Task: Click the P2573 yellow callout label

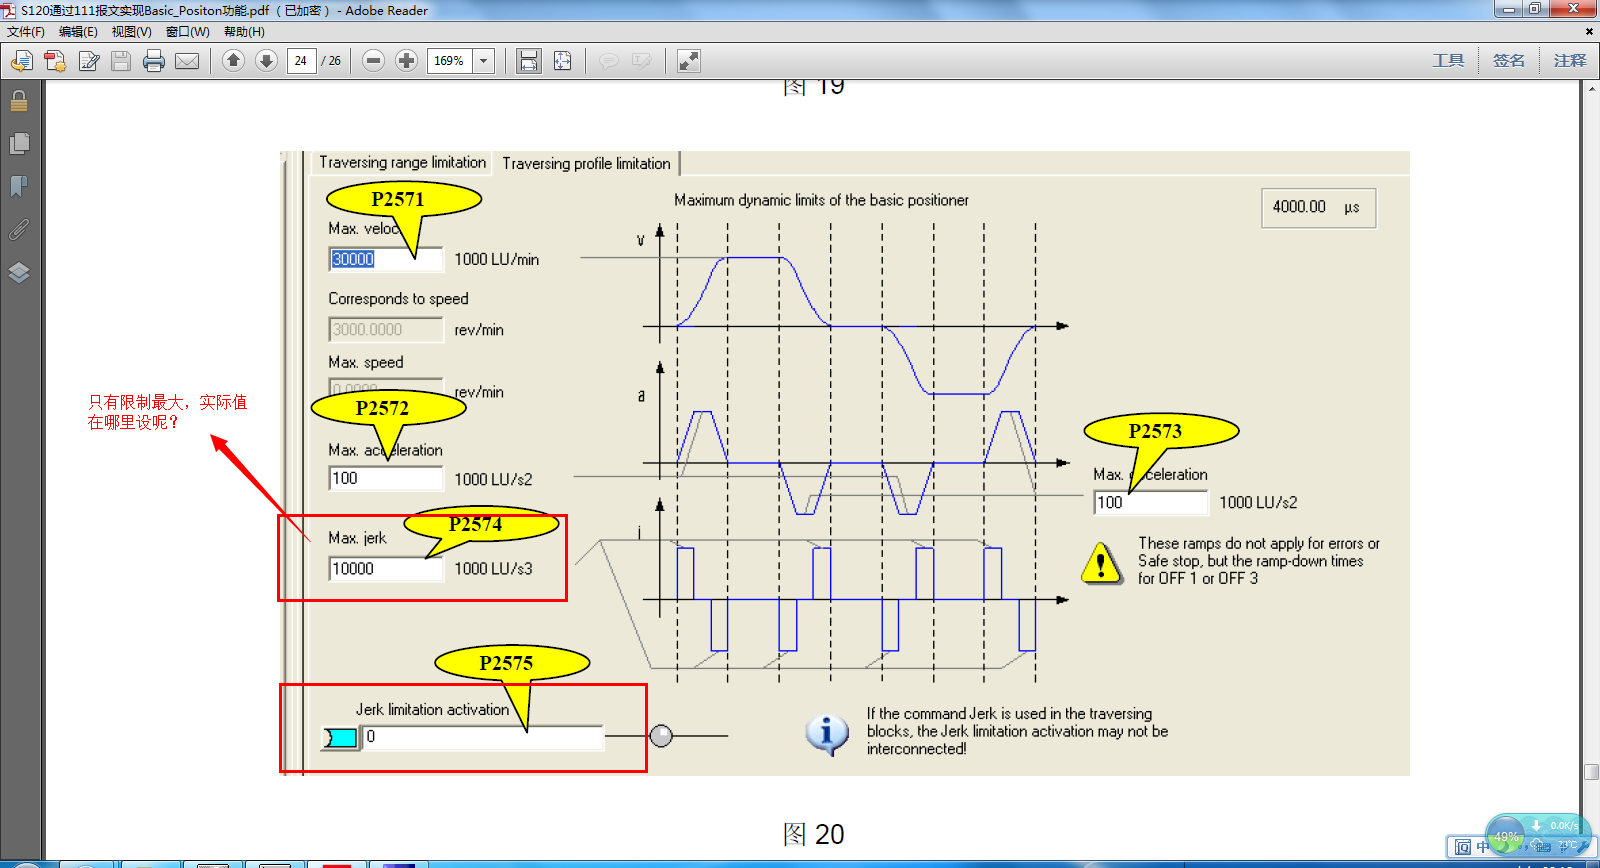Action: coord(1155,431)
